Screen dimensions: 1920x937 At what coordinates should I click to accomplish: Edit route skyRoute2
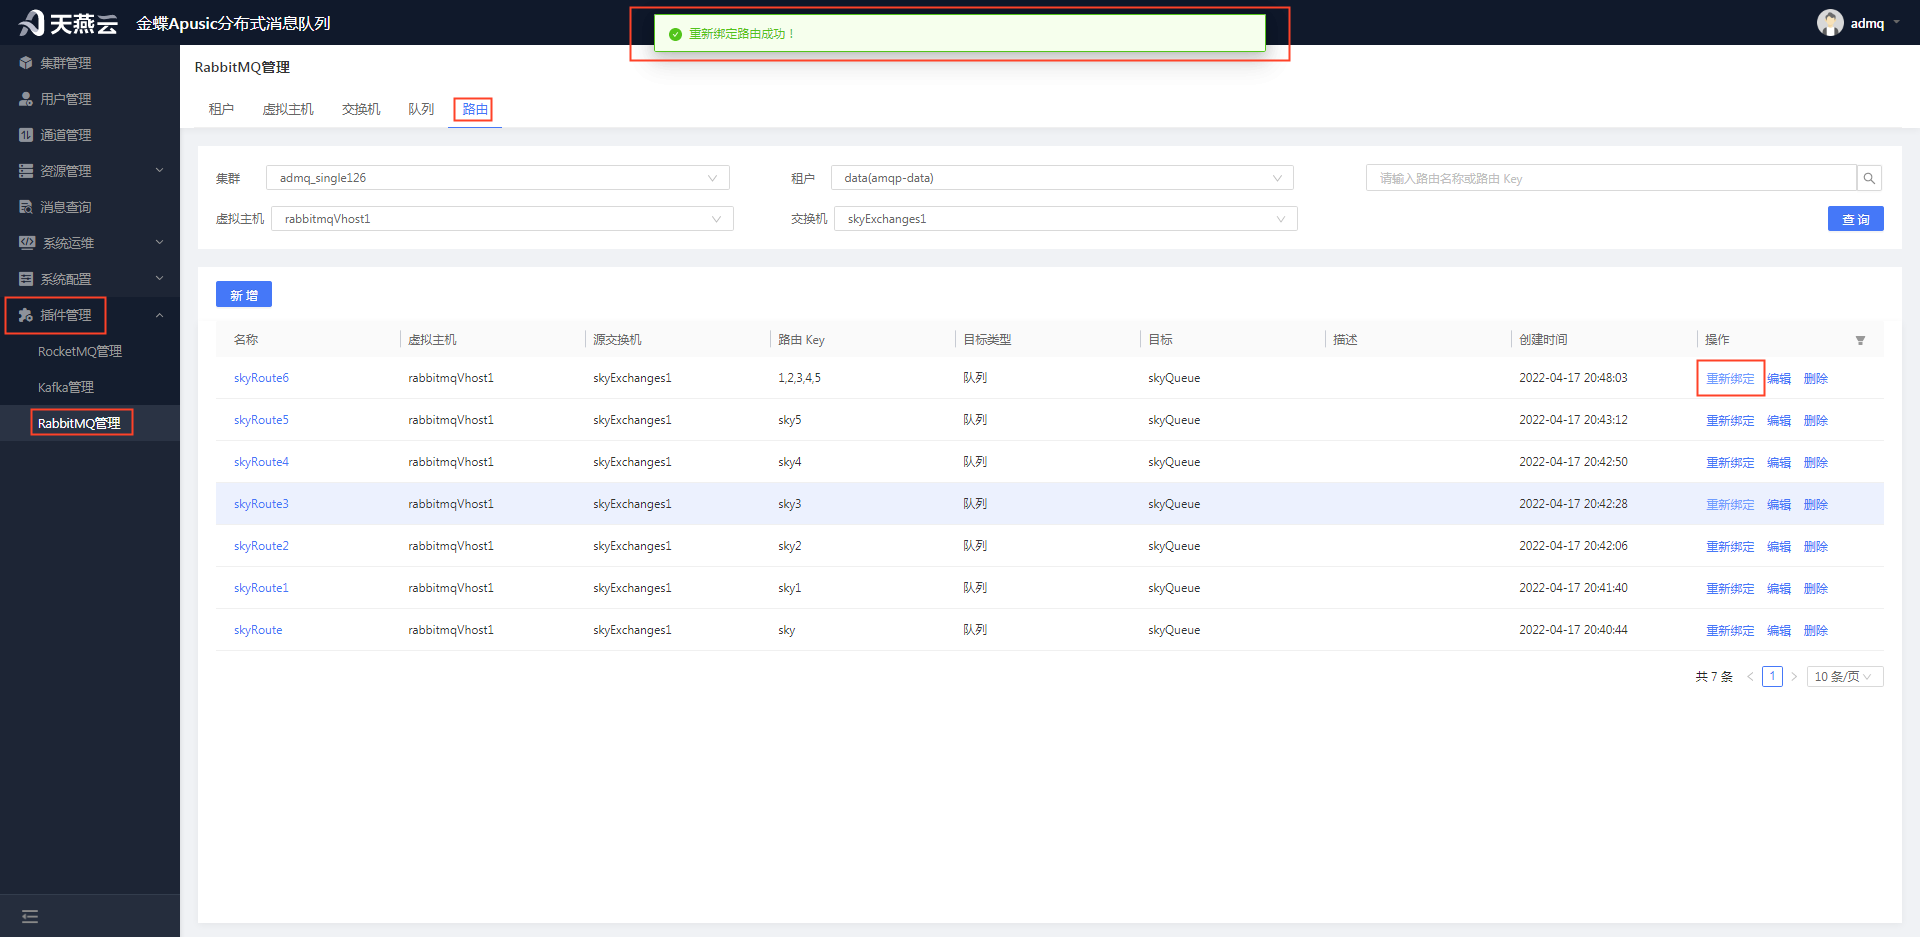(1779, 546)
